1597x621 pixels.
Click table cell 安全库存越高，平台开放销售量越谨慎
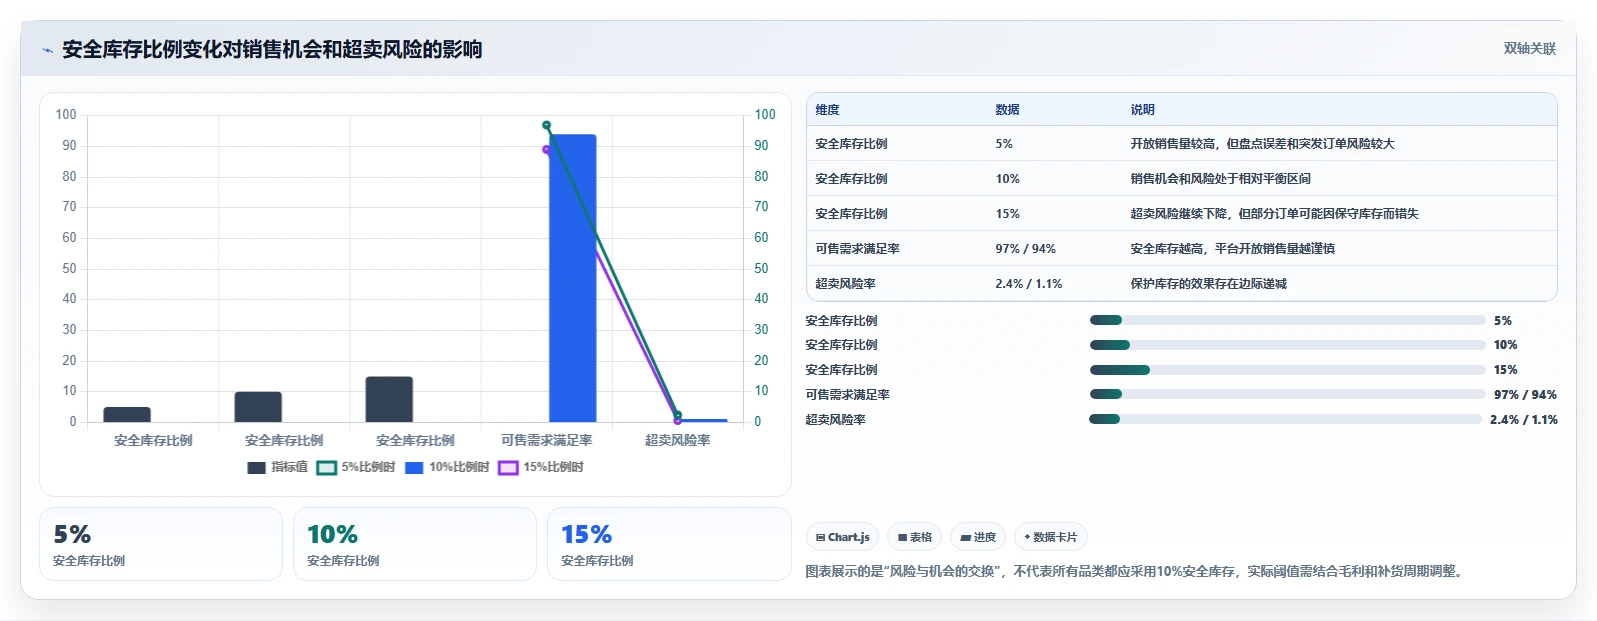[x=1232, y=249]
